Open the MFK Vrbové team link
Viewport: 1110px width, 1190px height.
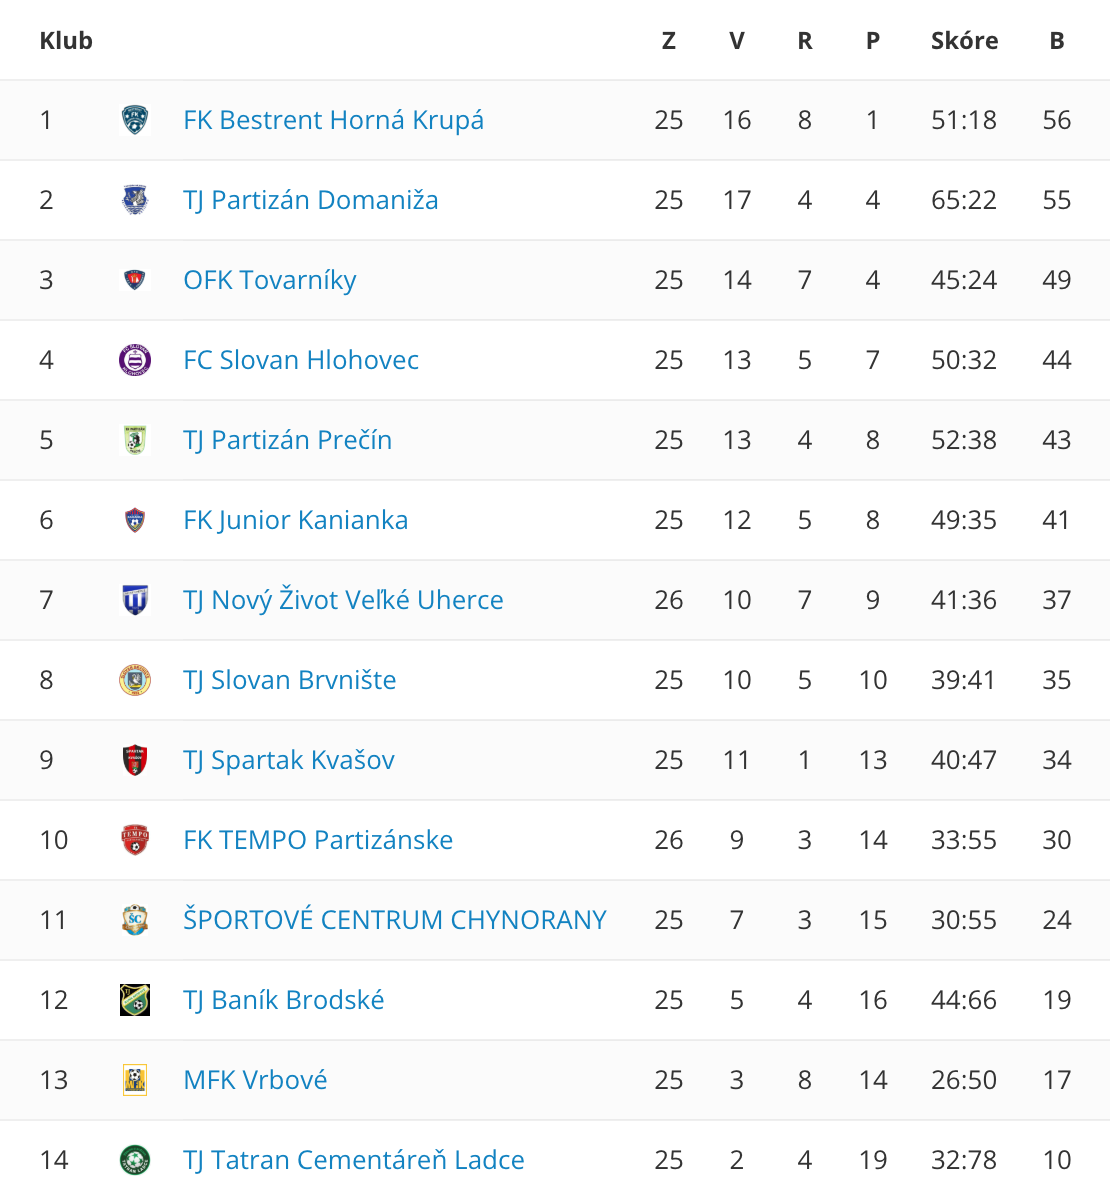click(x=255, y=1080)
